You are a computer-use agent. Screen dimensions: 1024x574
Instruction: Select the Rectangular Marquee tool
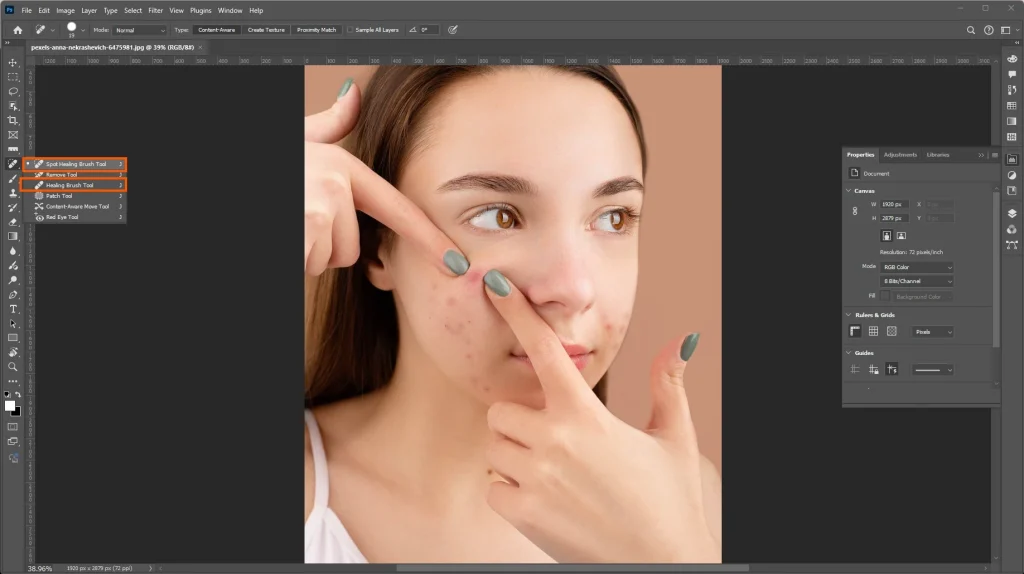click(x=12, y=77)
